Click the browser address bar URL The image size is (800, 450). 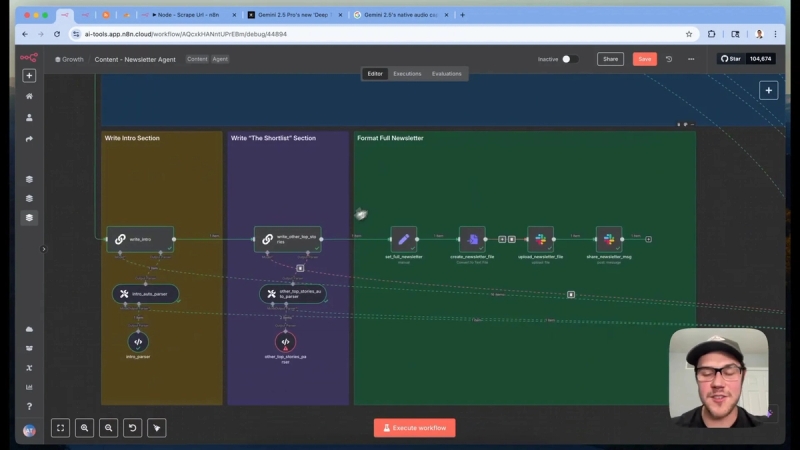pos(186,34)
